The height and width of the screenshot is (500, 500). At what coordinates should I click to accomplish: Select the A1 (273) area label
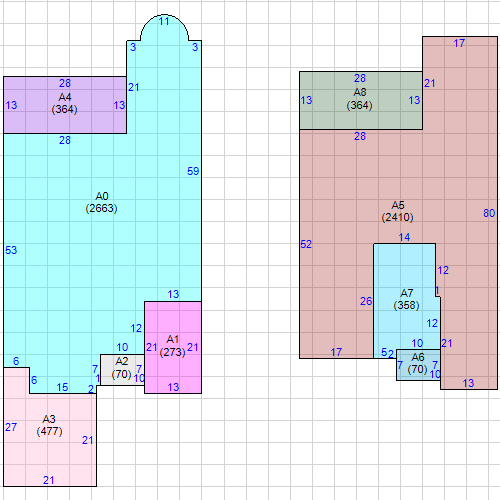(172, 346)
